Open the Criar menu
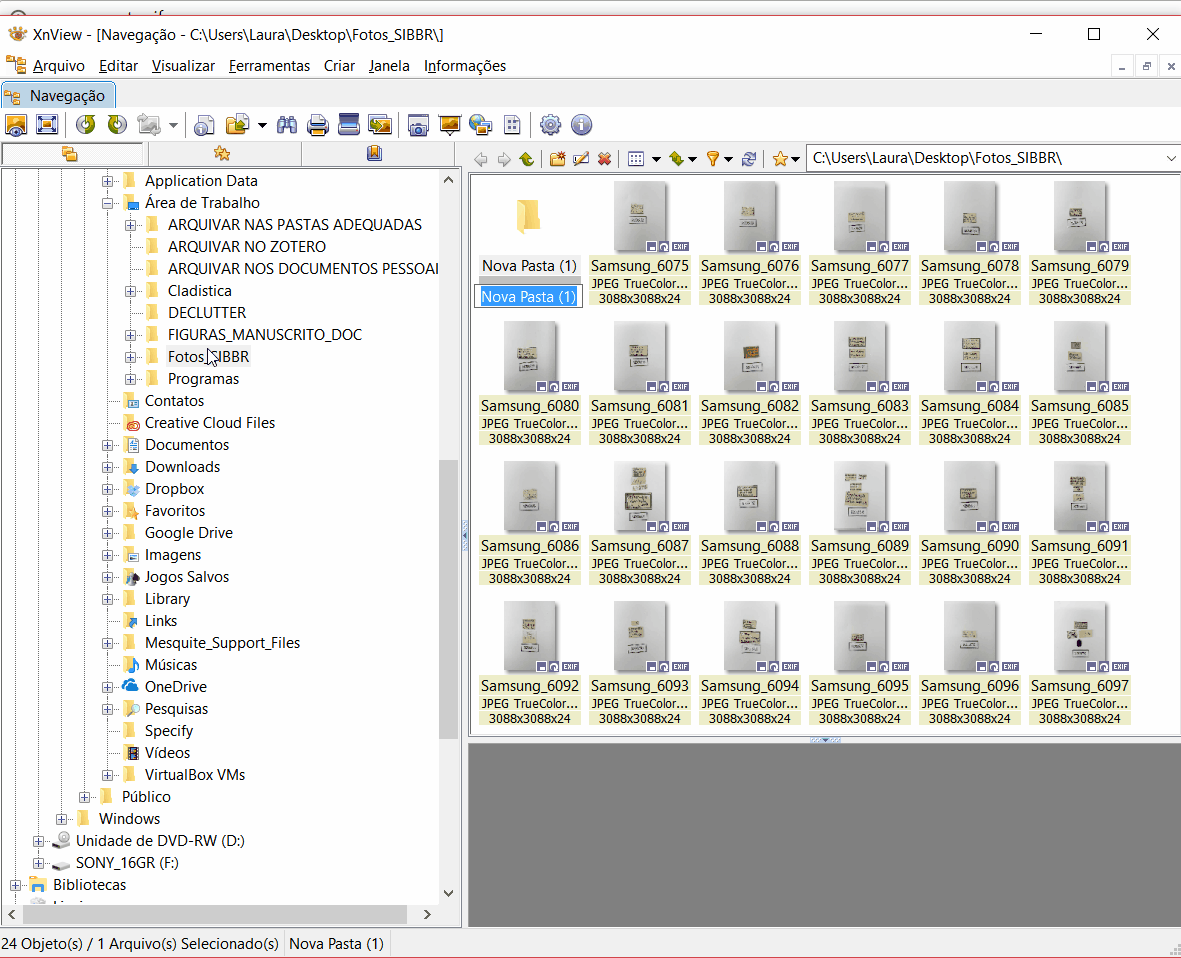This screenshot has height=958, width=1181. tap(339, 66)
